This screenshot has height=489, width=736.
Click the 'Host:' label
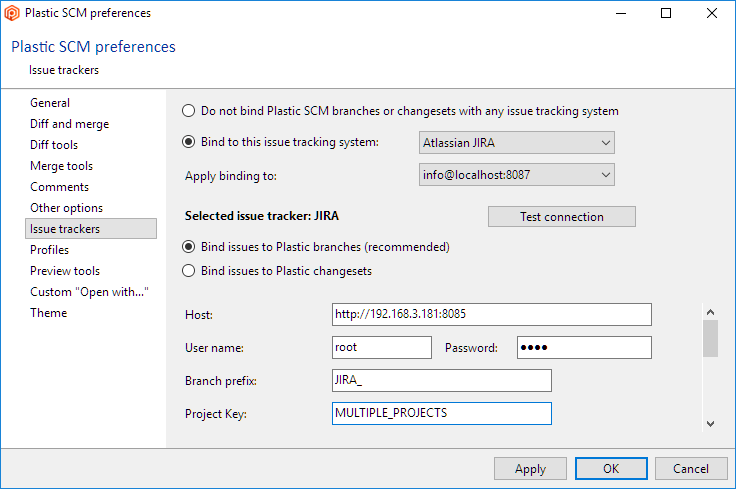point(199,315)
